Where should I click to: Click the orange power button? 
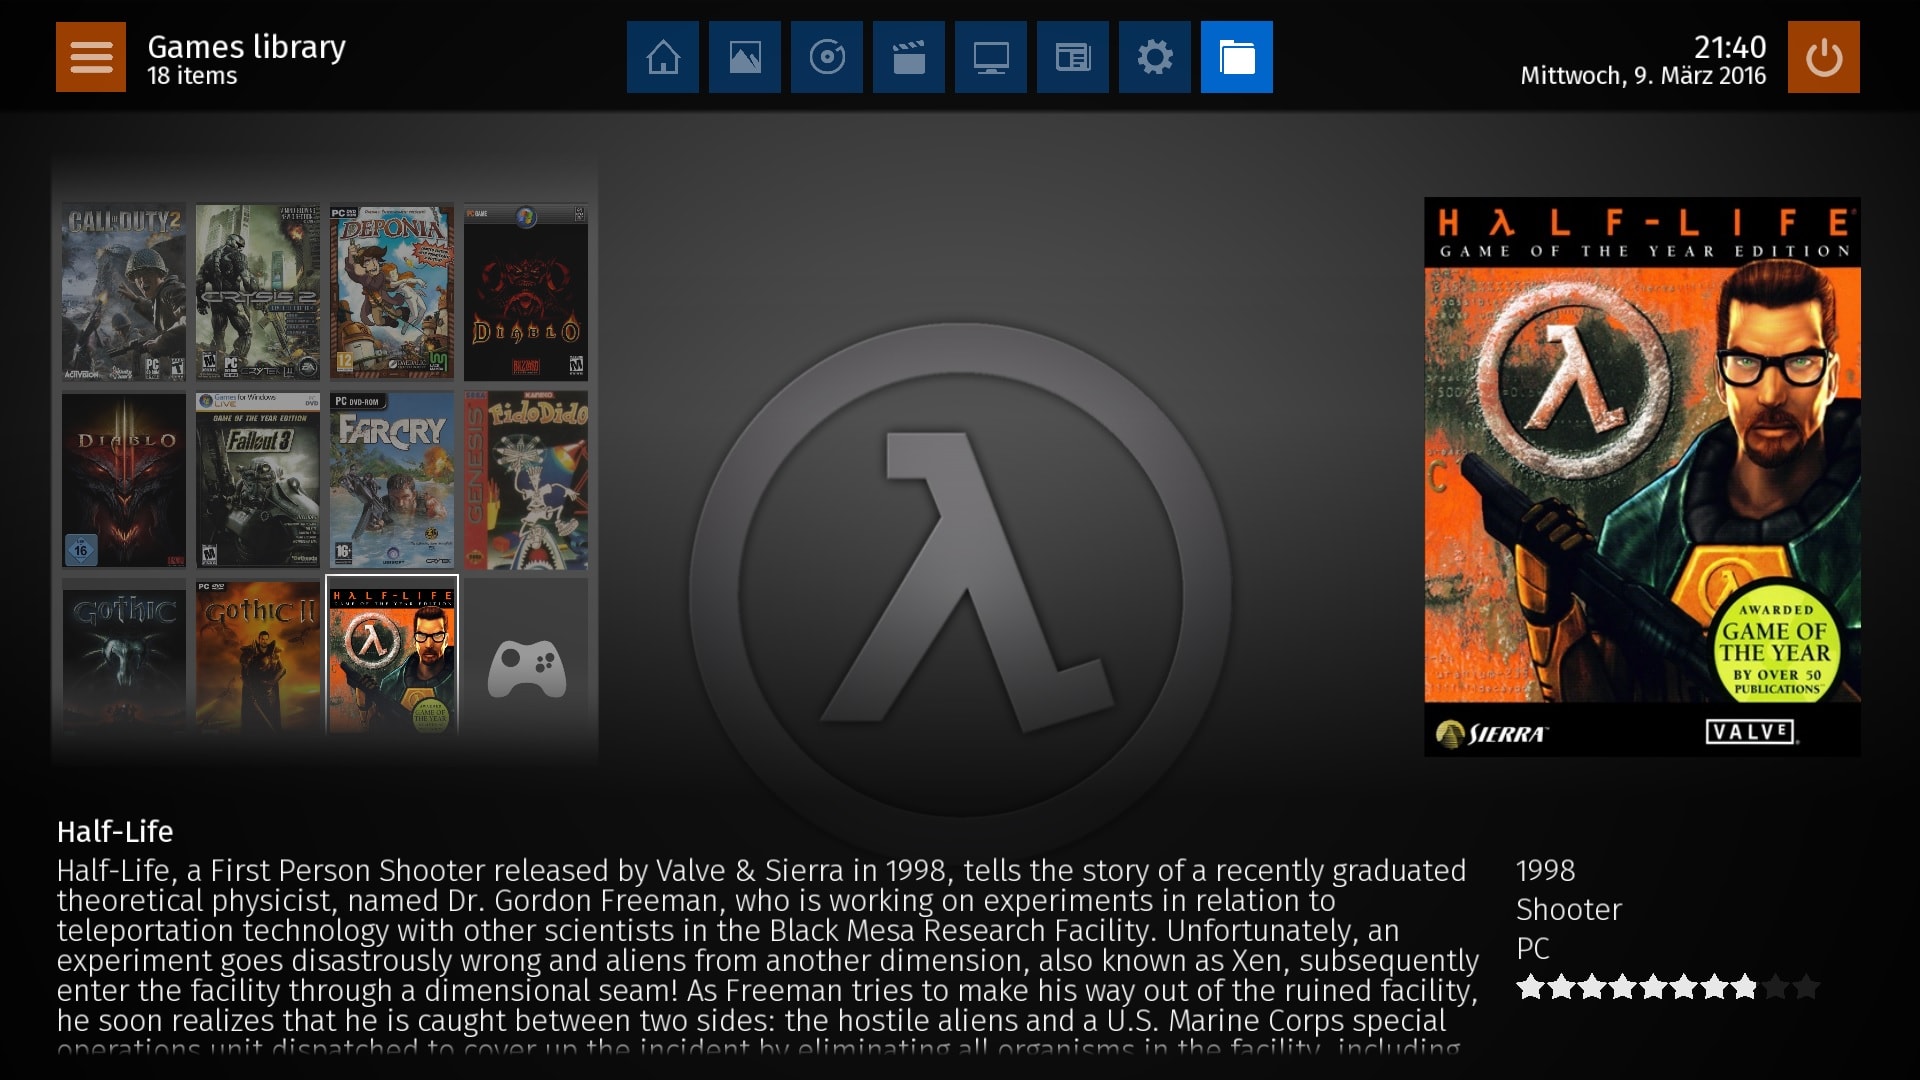[x=1824, y=57]
